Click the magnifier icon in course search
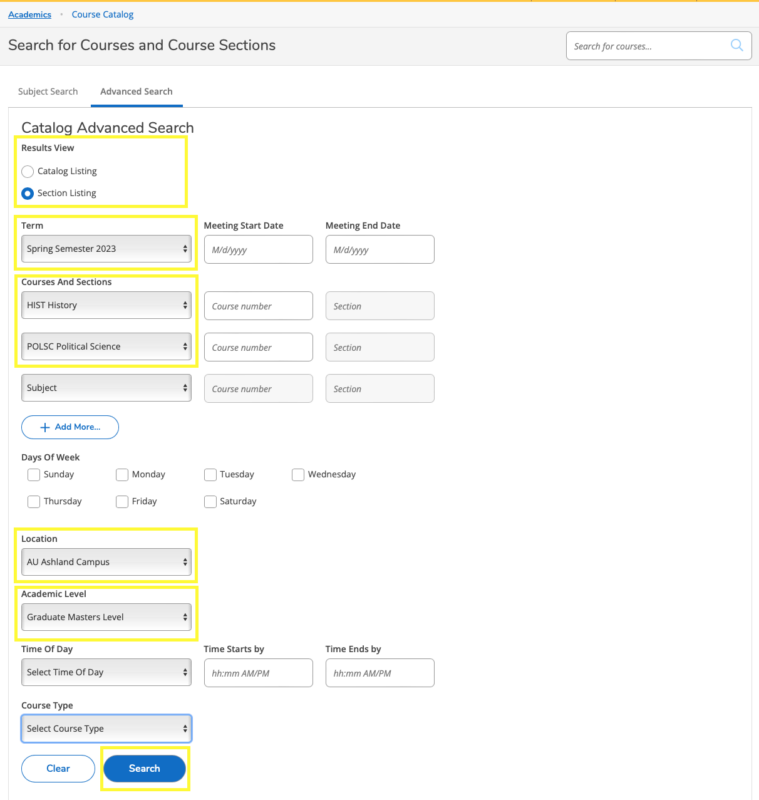 click(x=737, y=46)
